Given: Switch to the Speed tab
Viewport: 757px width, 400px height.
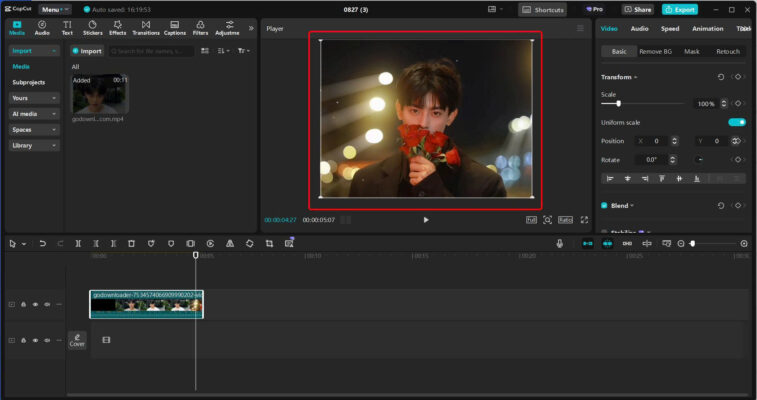Looking at the screenshot, I should [670, 28].
